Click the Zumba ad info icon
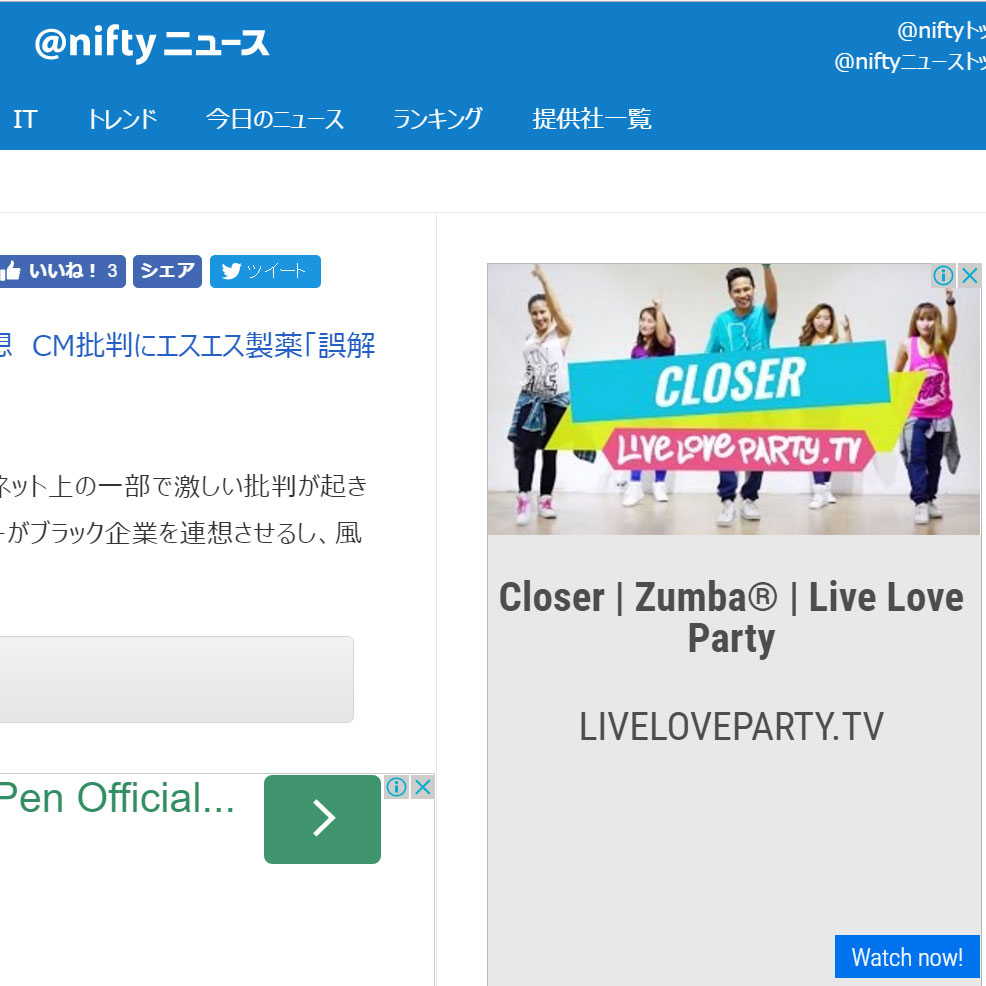 943,275
